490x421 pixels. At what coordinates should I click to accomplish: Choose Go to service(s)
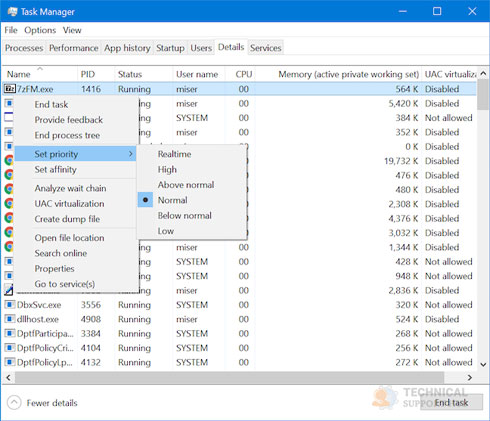point(65,284)
